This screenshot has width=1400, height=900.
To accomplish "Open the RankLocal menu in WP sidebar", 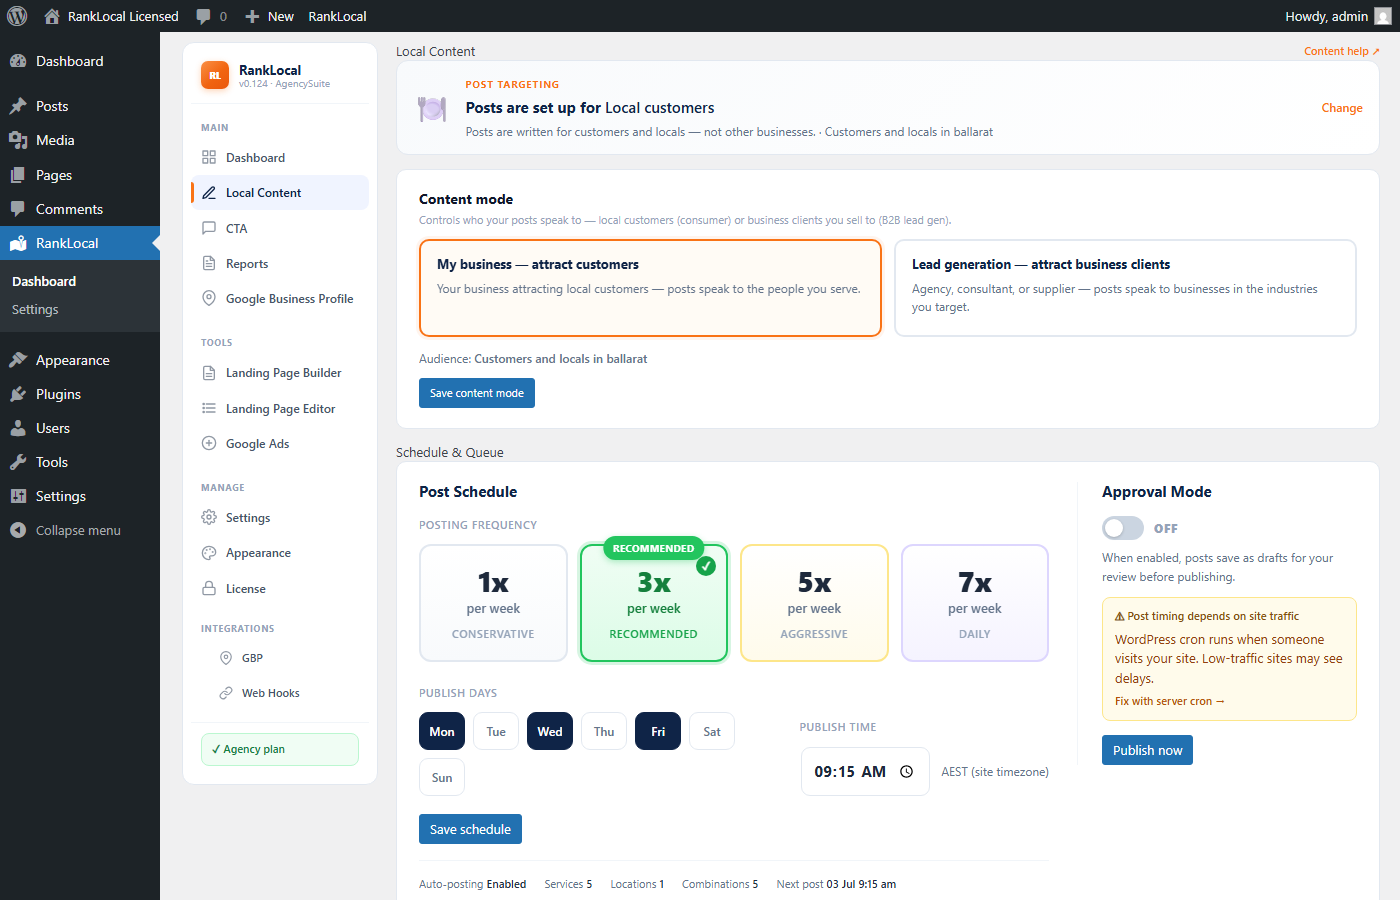I will 80,243.
